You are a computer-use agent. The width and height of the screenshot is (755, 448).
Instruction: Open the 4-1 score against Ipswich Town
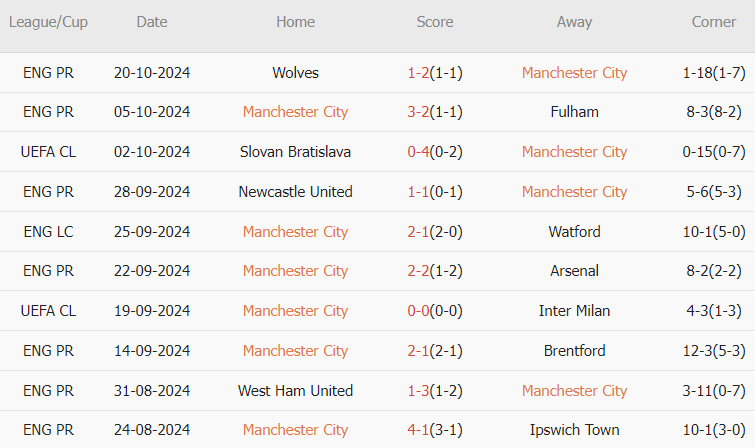click(x=418, y=430)
